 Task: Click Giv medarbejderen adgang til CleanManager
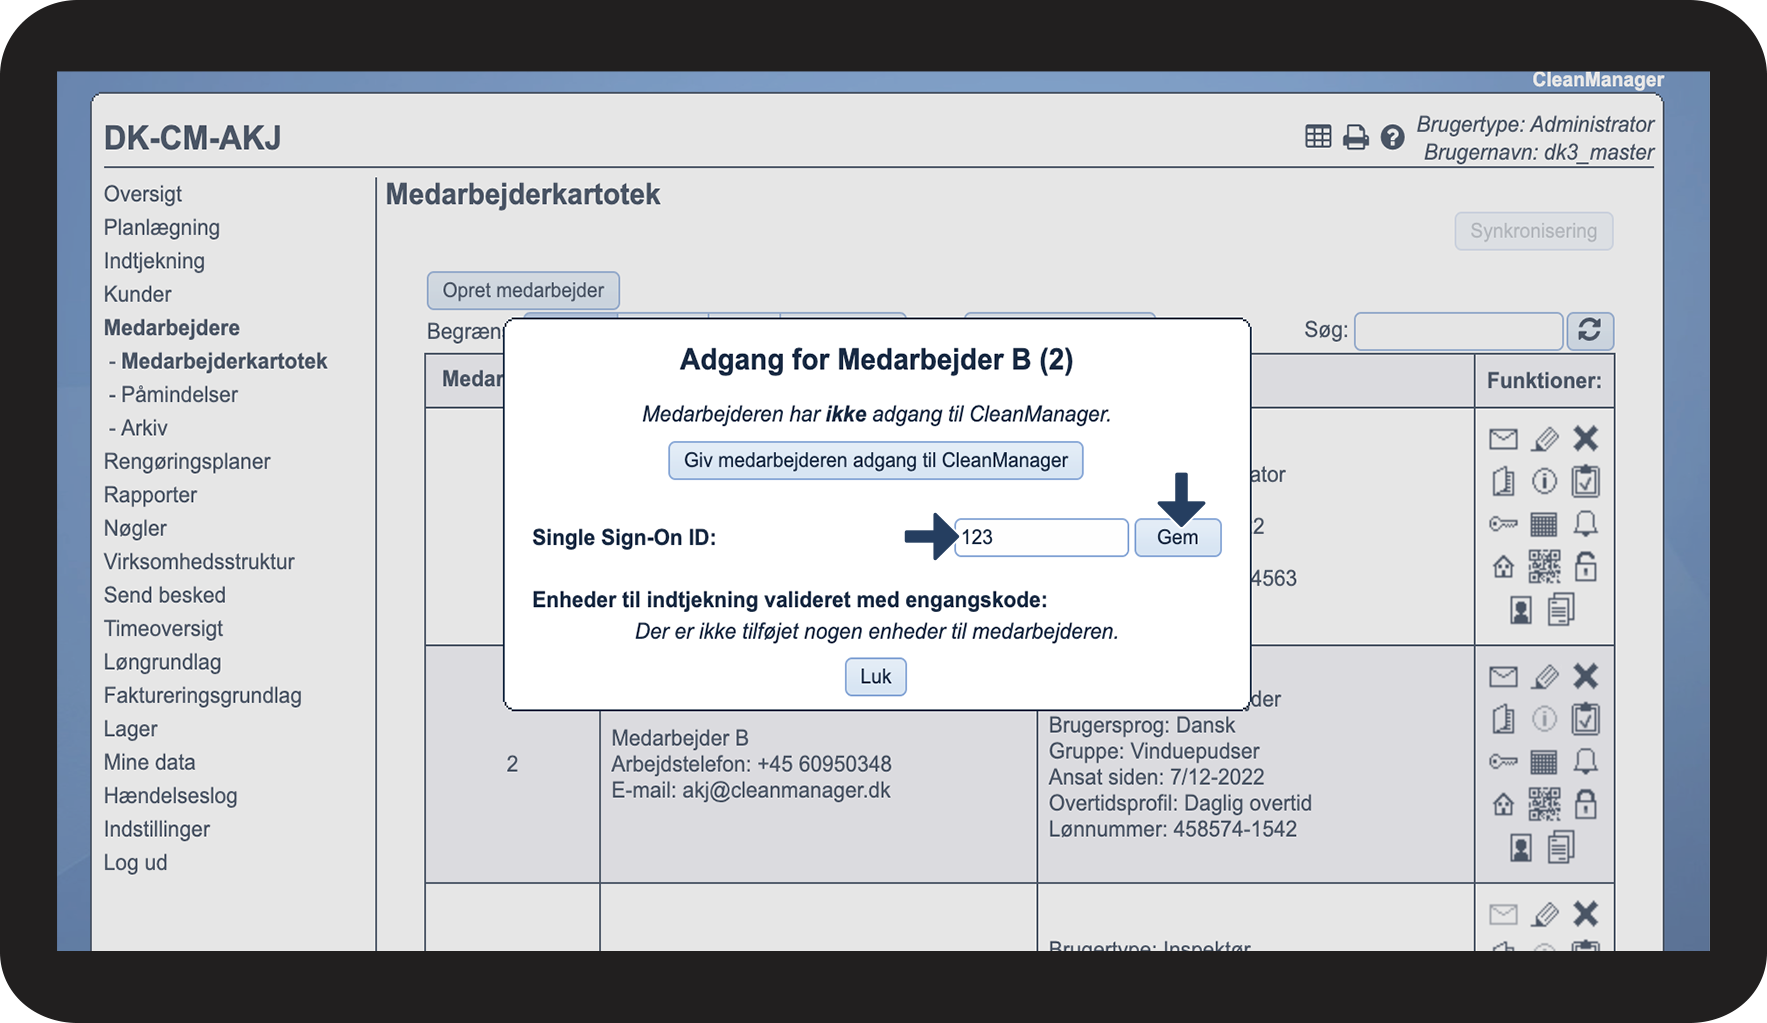click(x=875, y=460)
